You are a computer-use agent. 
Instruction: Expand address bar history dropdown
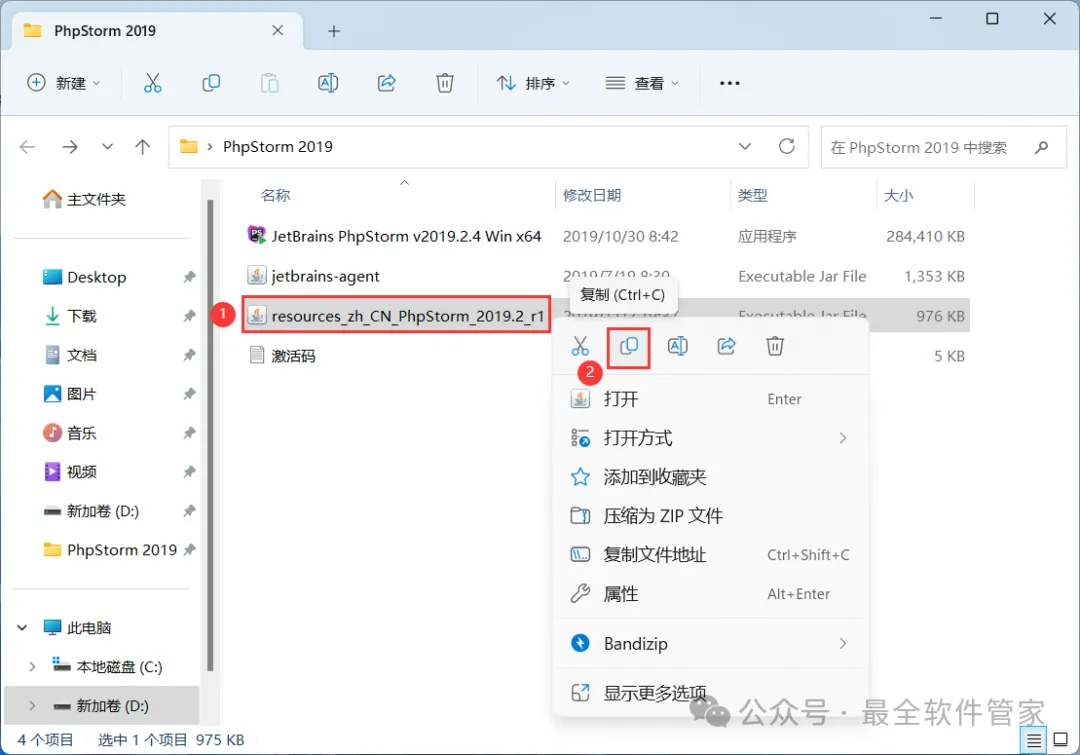[x=745, y=147]
